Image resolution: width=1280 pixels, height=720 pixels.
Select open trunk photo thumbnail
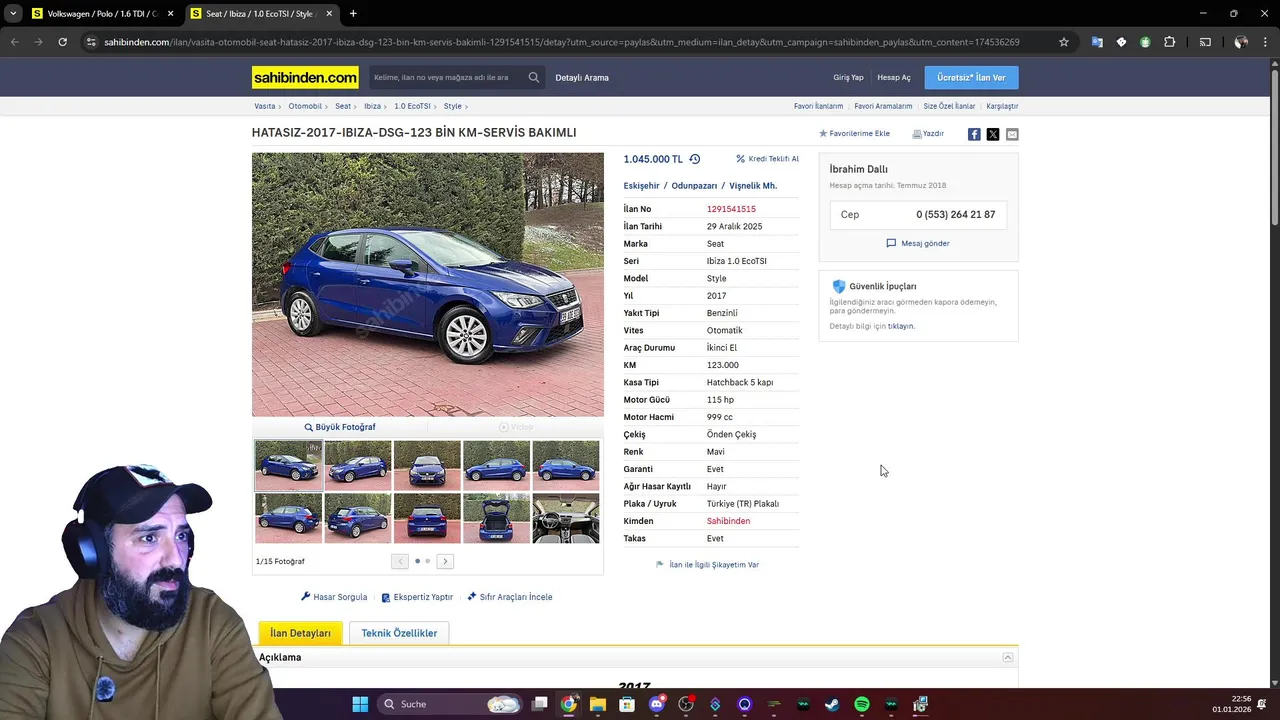point(497,518)
